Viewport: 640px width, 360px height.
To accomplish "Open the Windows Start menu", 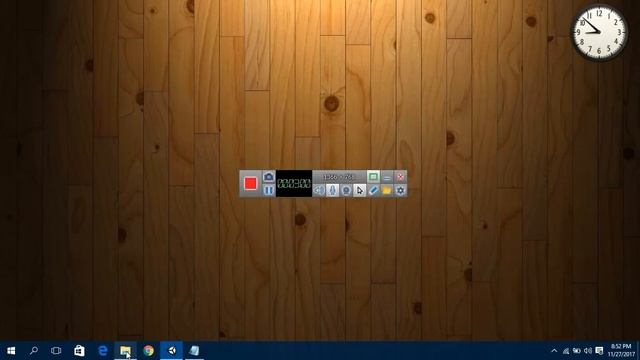I will pyautogui.click(x=11, y=351).
